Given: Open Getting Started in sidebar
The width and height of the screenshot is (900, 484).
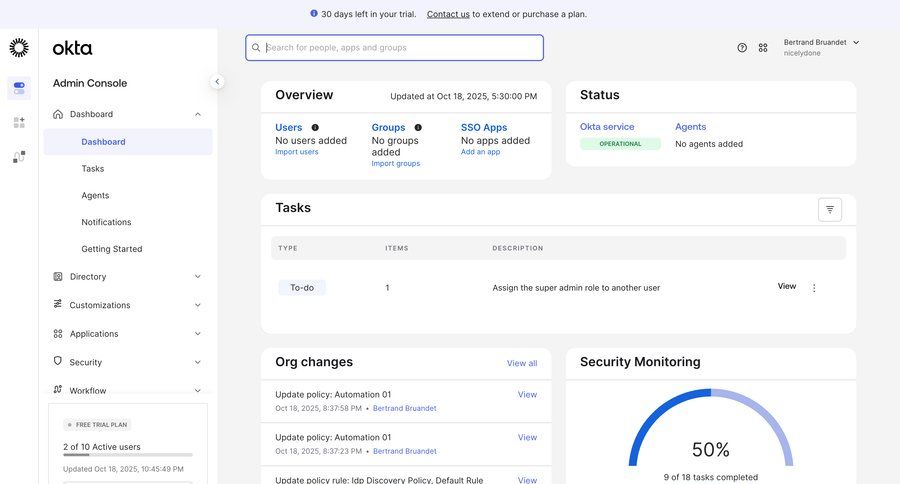Looking at the screenshot, I should [x=112, y=249].
